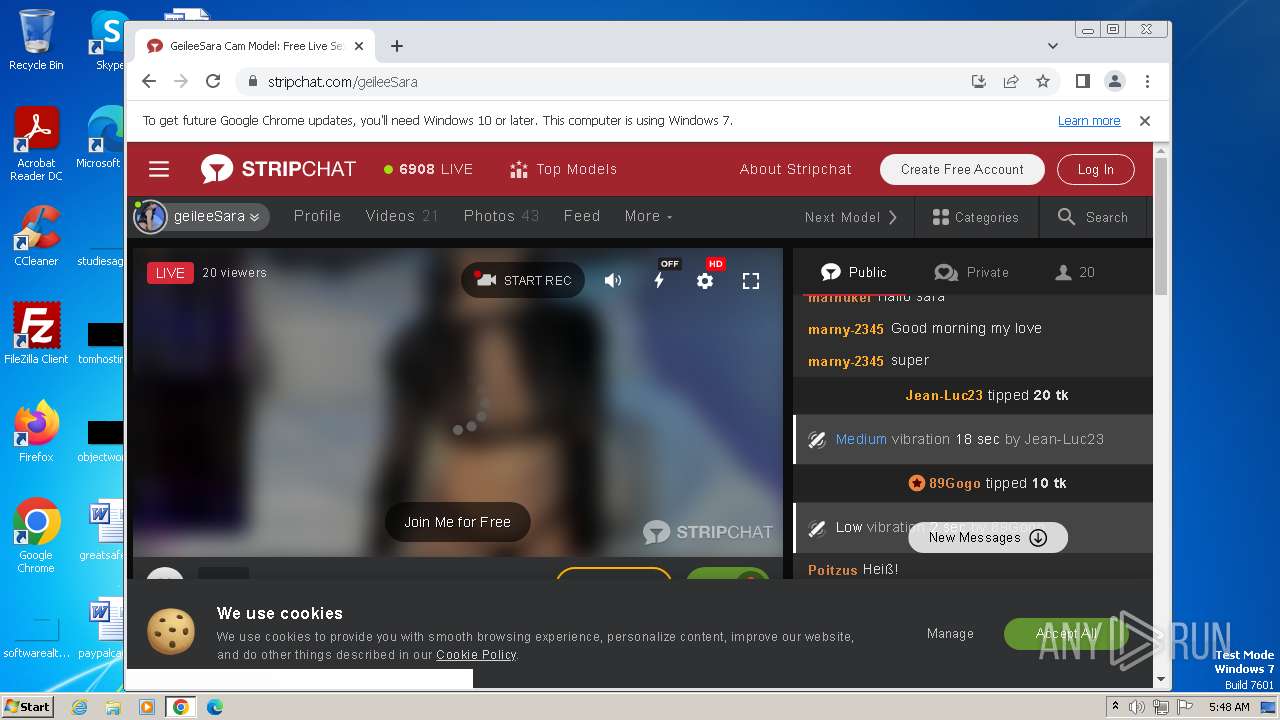Click Medium vibration link
The image size is (1280, 720).
[x=861, y=439]
